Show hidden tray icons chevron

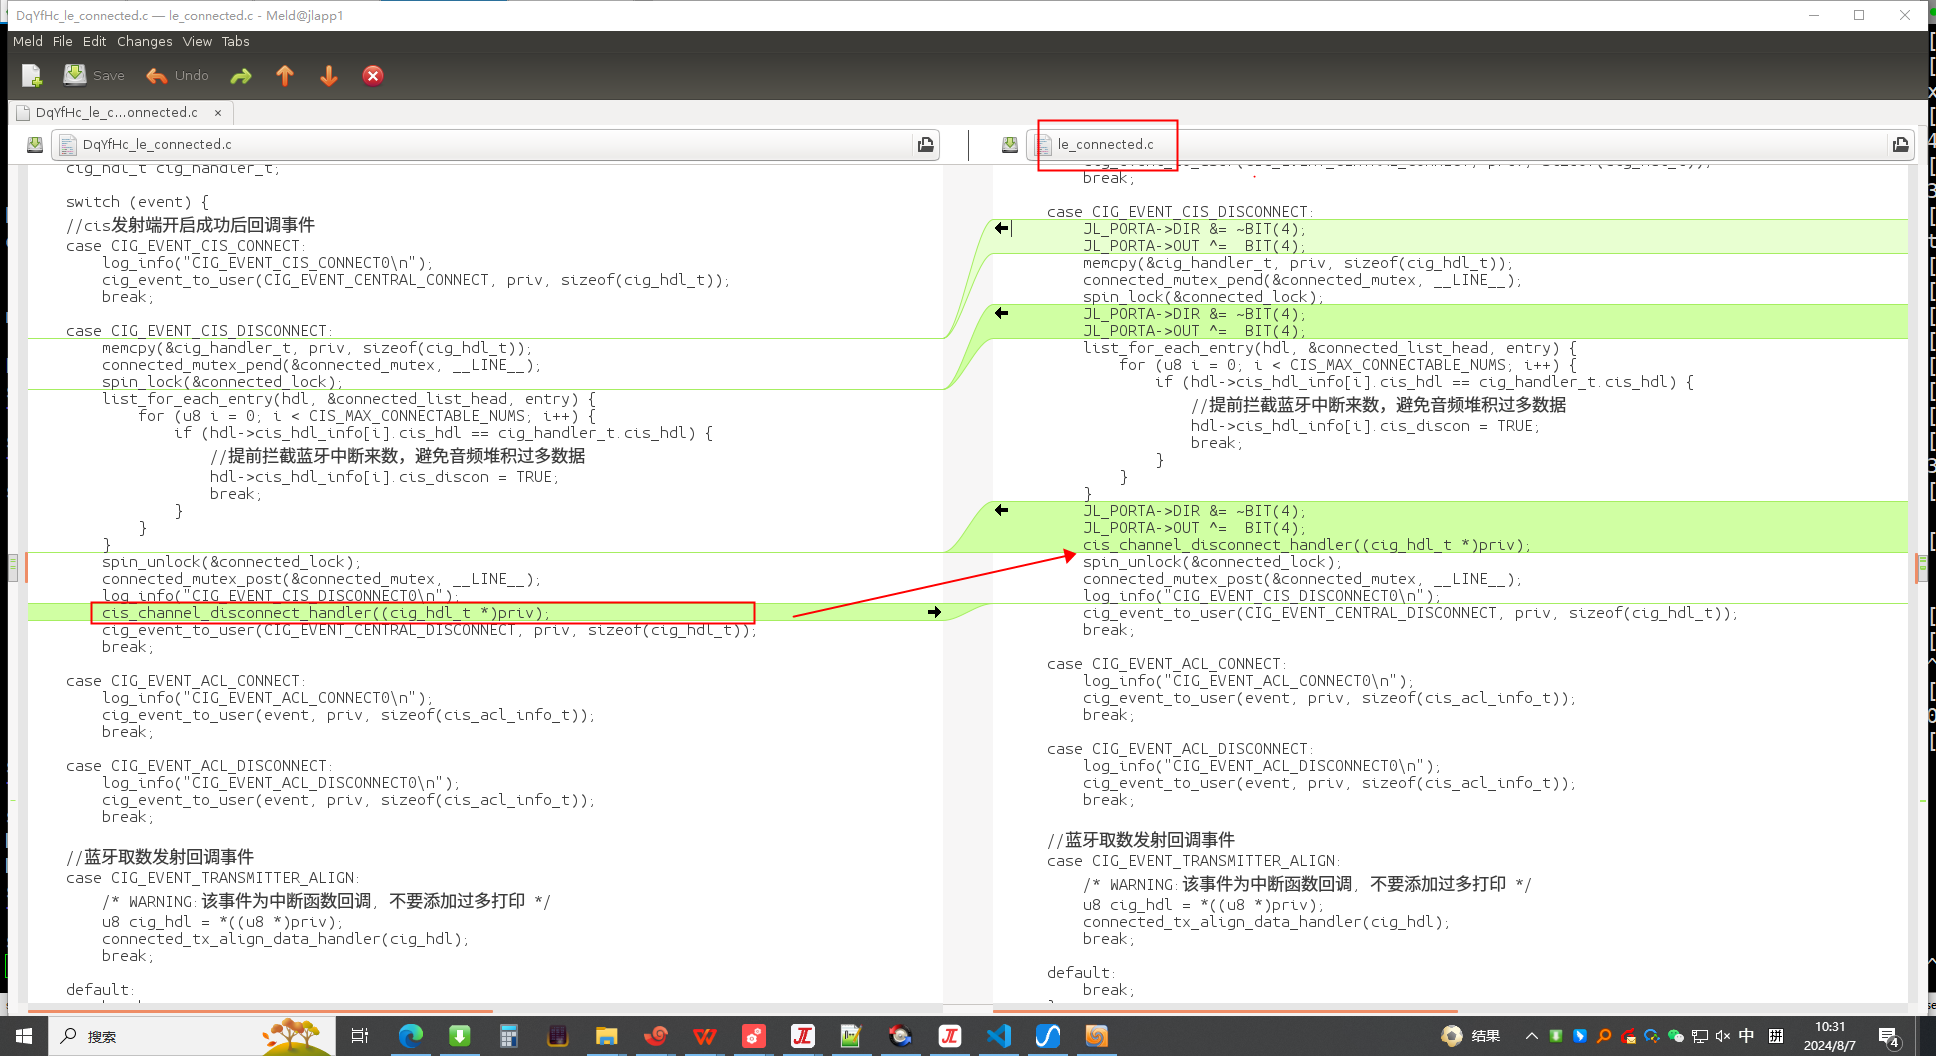tap(1531, 1036)
